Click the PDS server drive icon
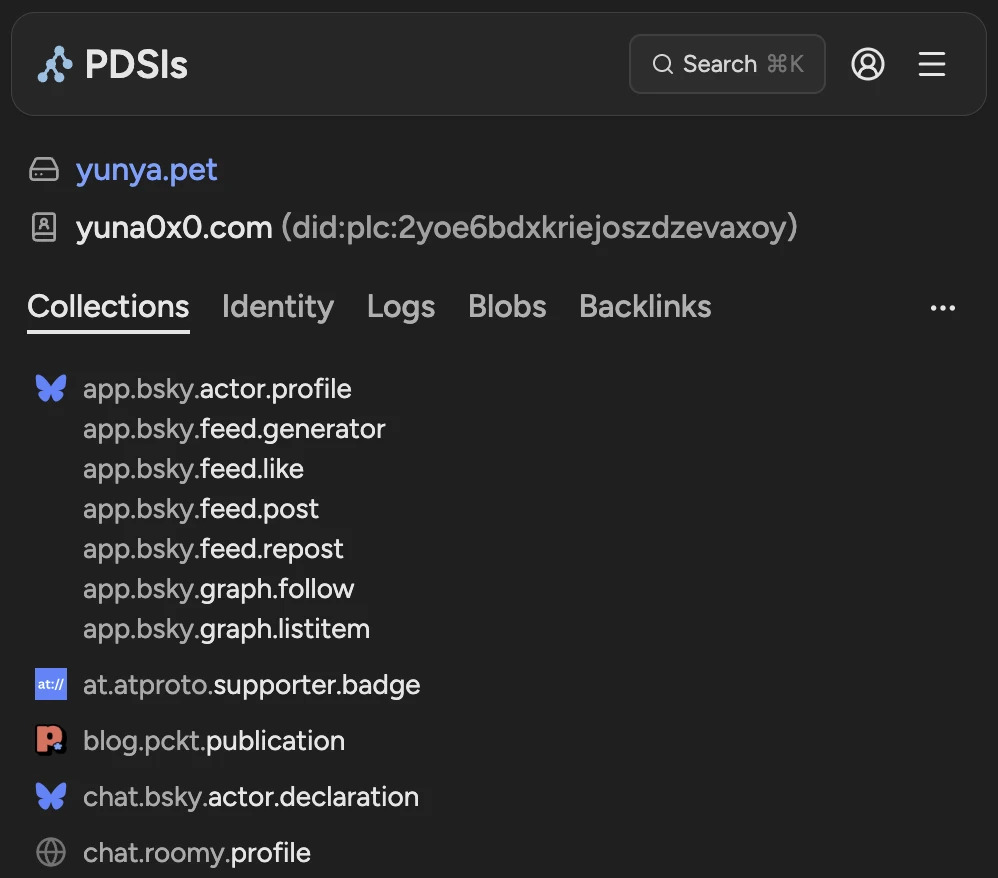 click(x=44, y=170)
